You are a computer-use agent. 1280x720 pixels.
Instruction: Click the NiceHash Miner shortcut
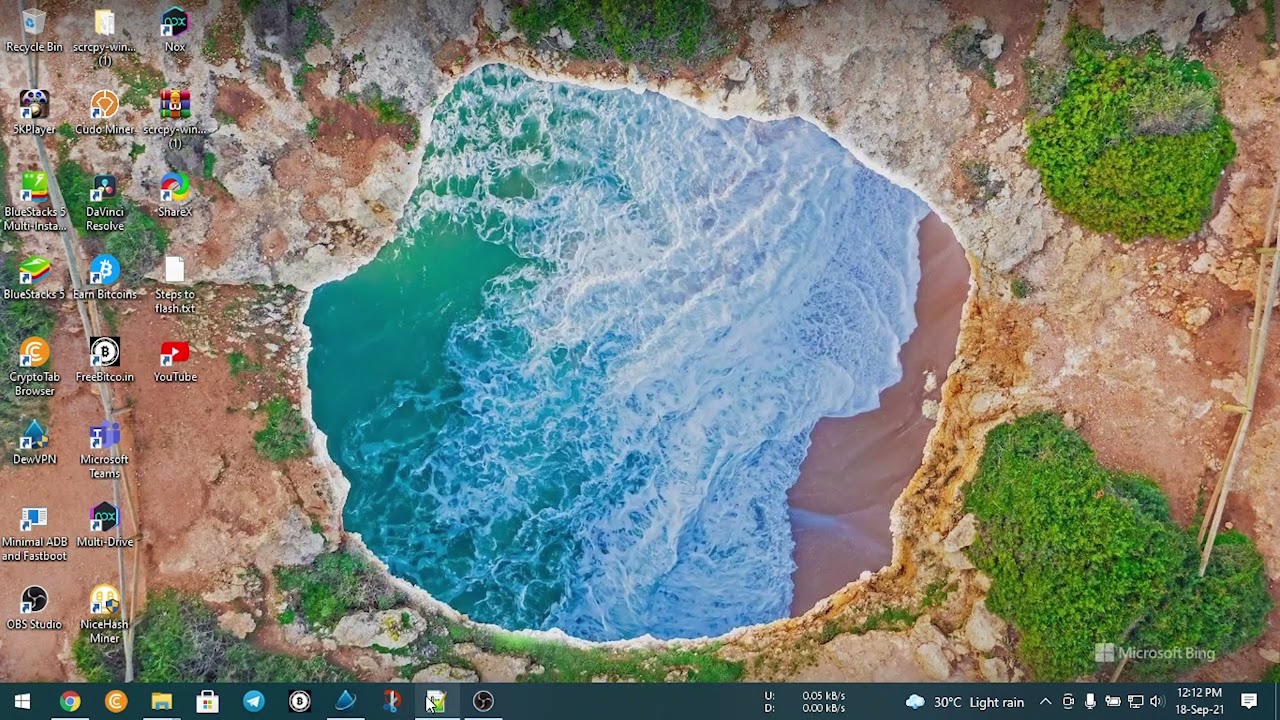[104, 601]
